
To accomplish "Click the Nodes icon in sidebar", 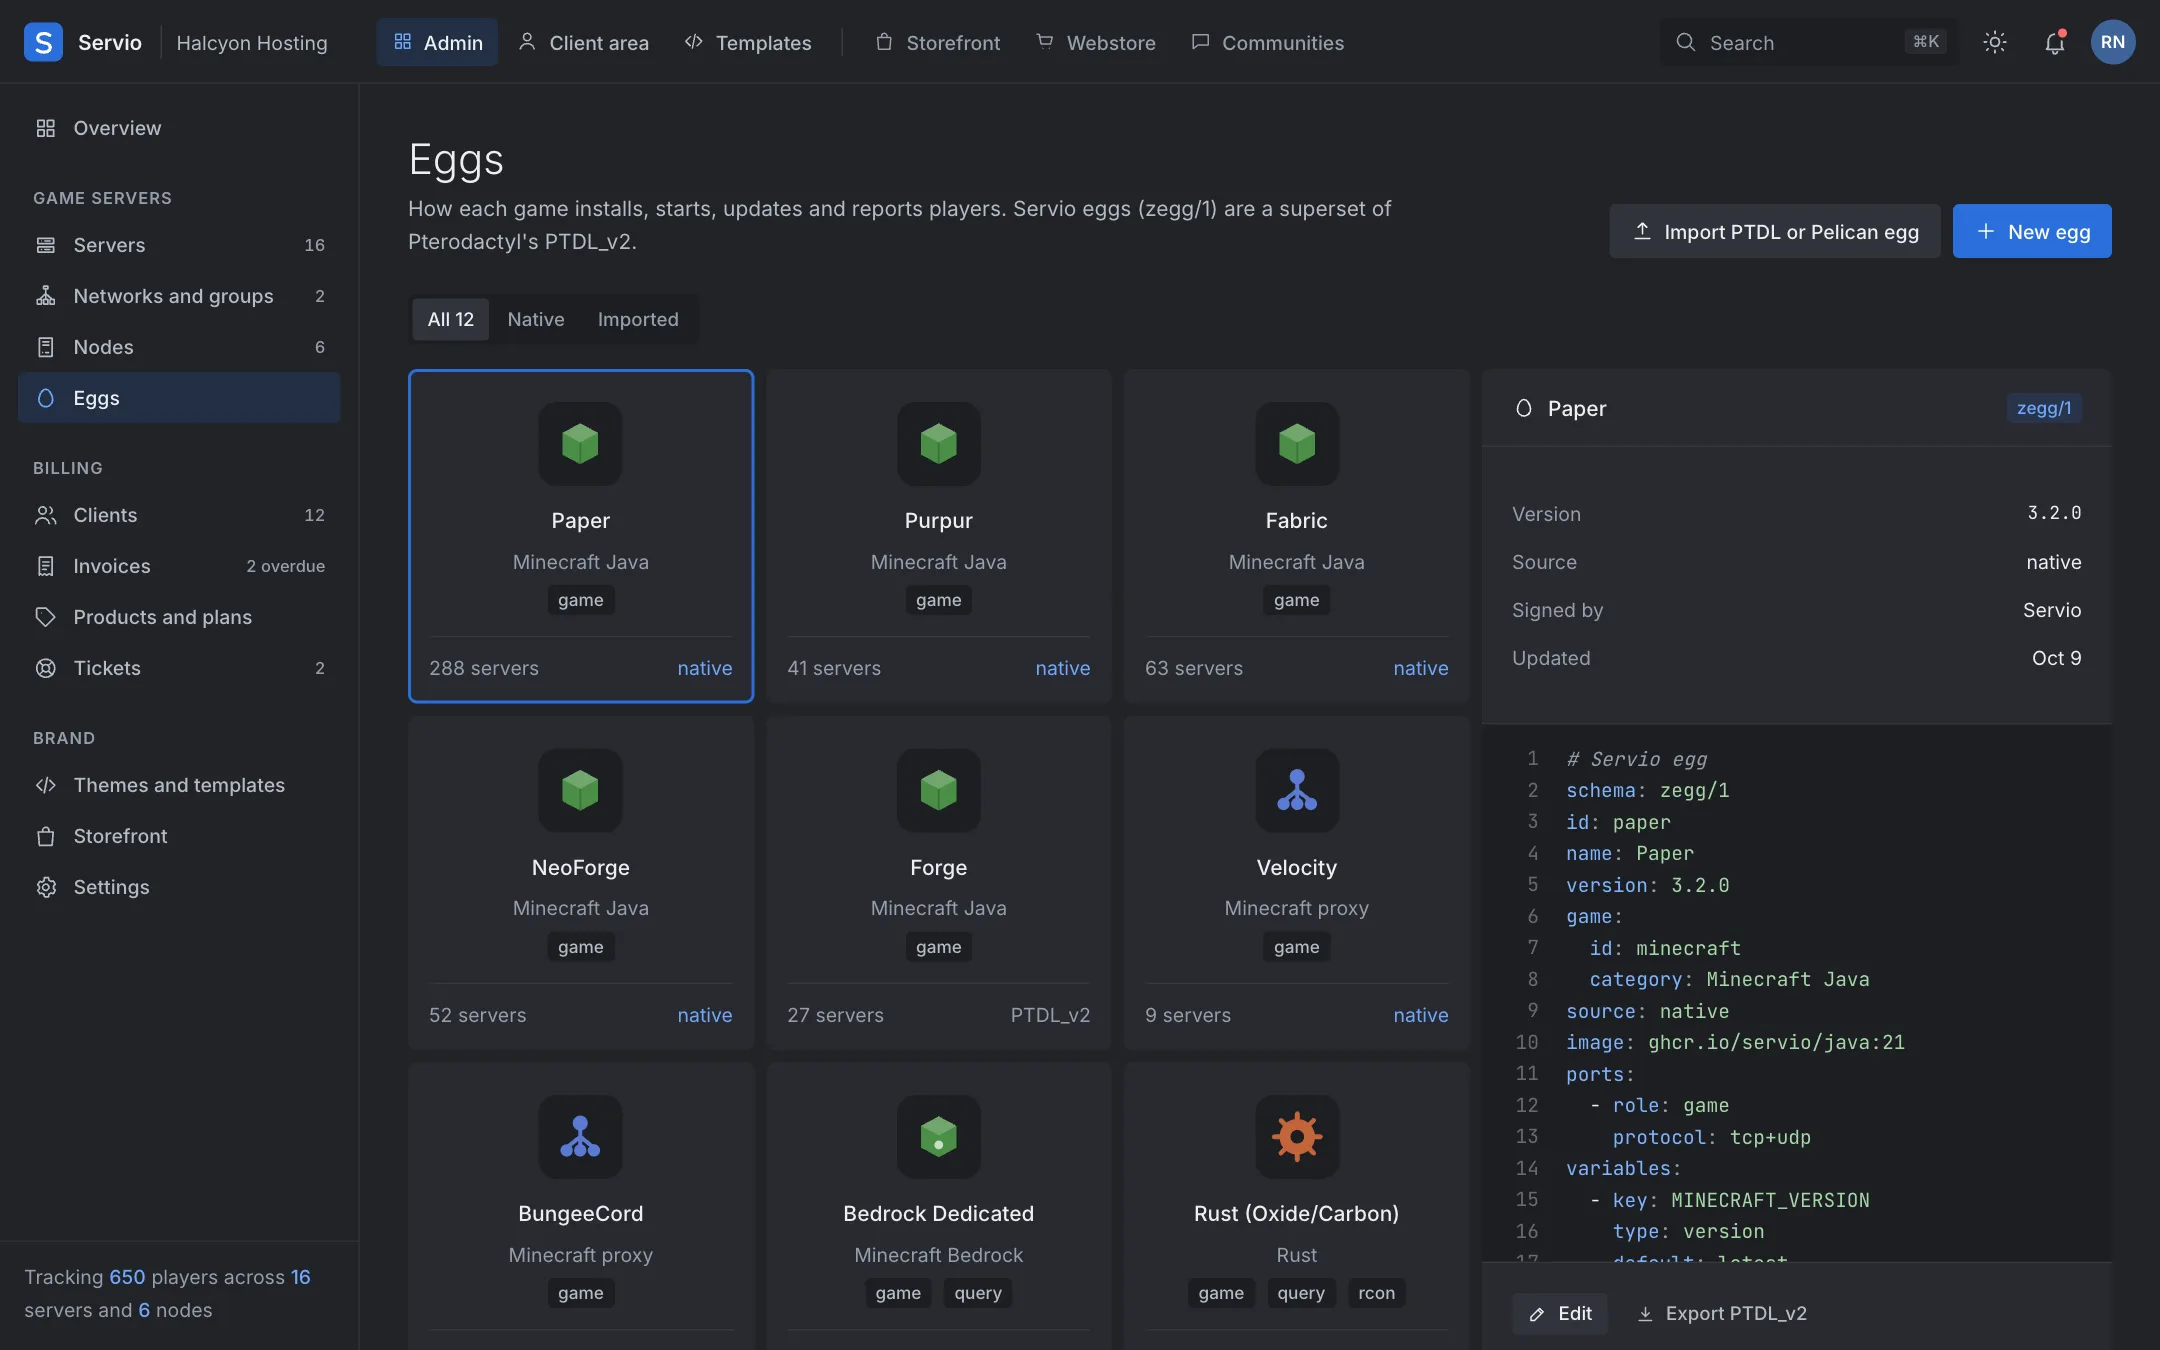I will pos(46,347).
